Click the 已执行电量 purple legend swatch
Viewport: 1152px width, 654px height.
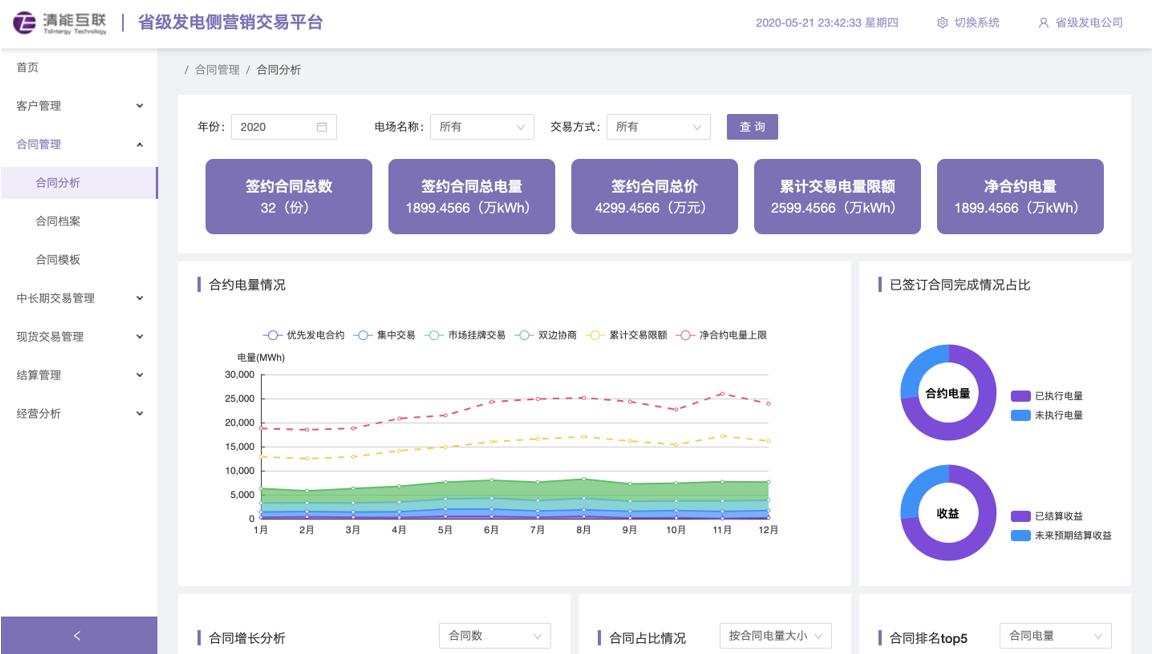coord(1020,396)
